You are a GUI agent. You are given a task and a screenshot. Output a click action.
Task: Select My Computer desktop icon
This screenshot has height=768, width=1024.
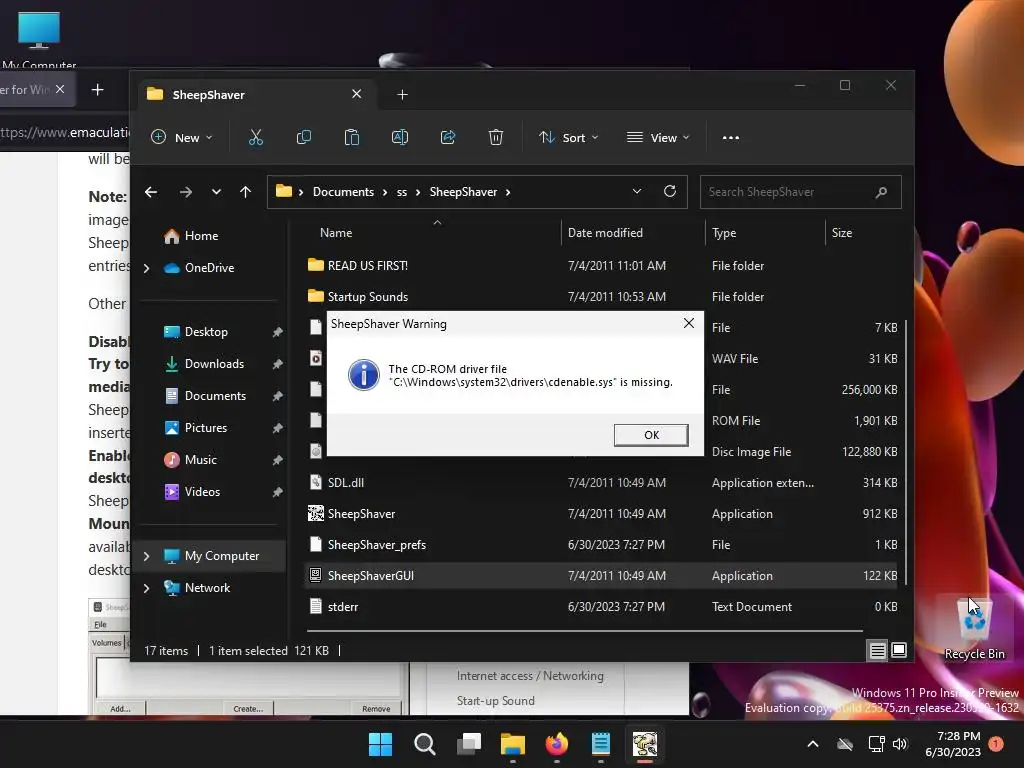(39, 38)
